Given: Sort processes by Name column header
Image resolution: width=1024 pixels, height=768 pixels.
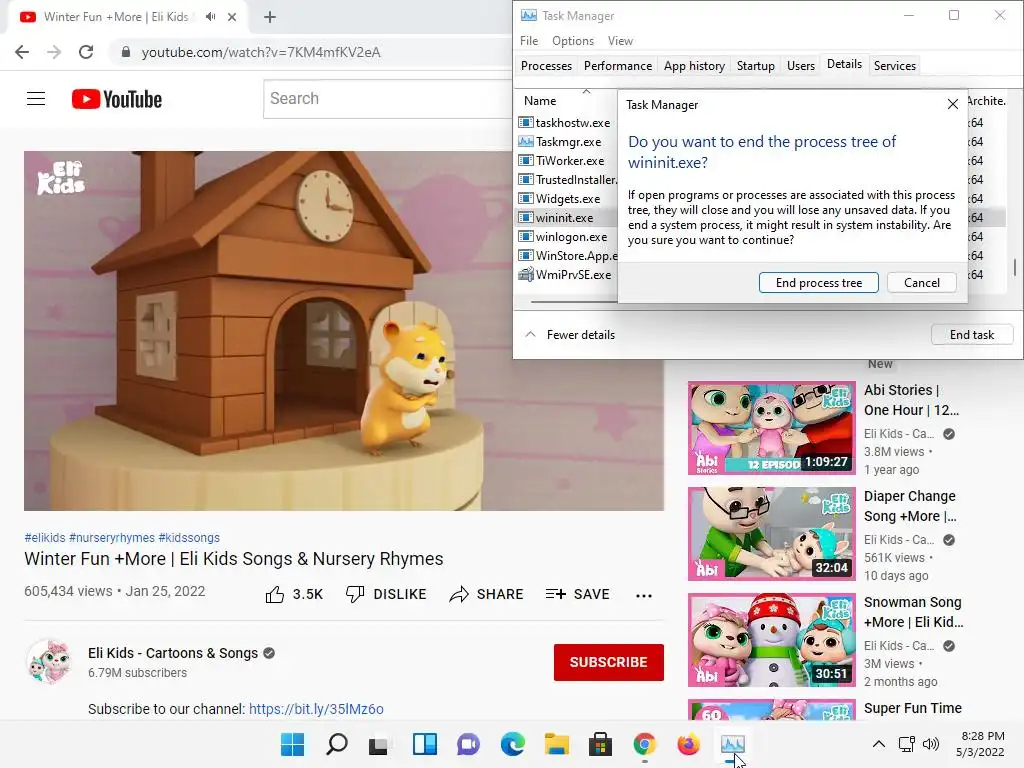Looking at the screenshot, I should pos(540,101).
